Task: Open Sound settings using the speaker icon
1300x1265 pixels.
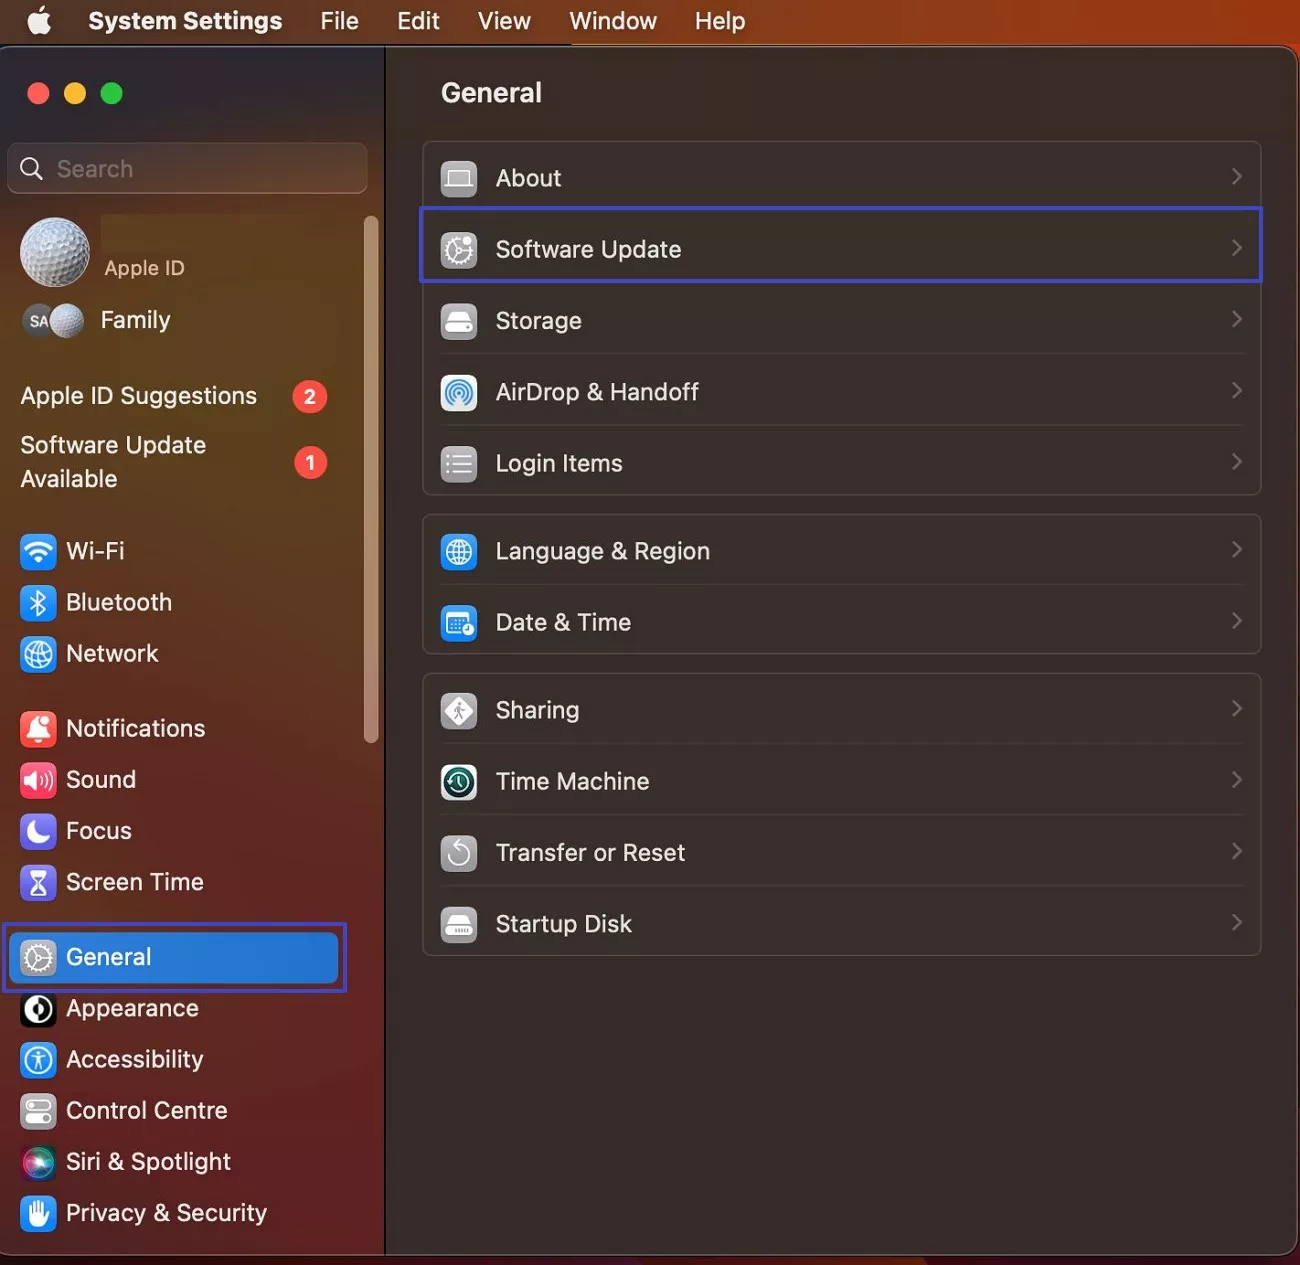Action: [x=38, y=779]
